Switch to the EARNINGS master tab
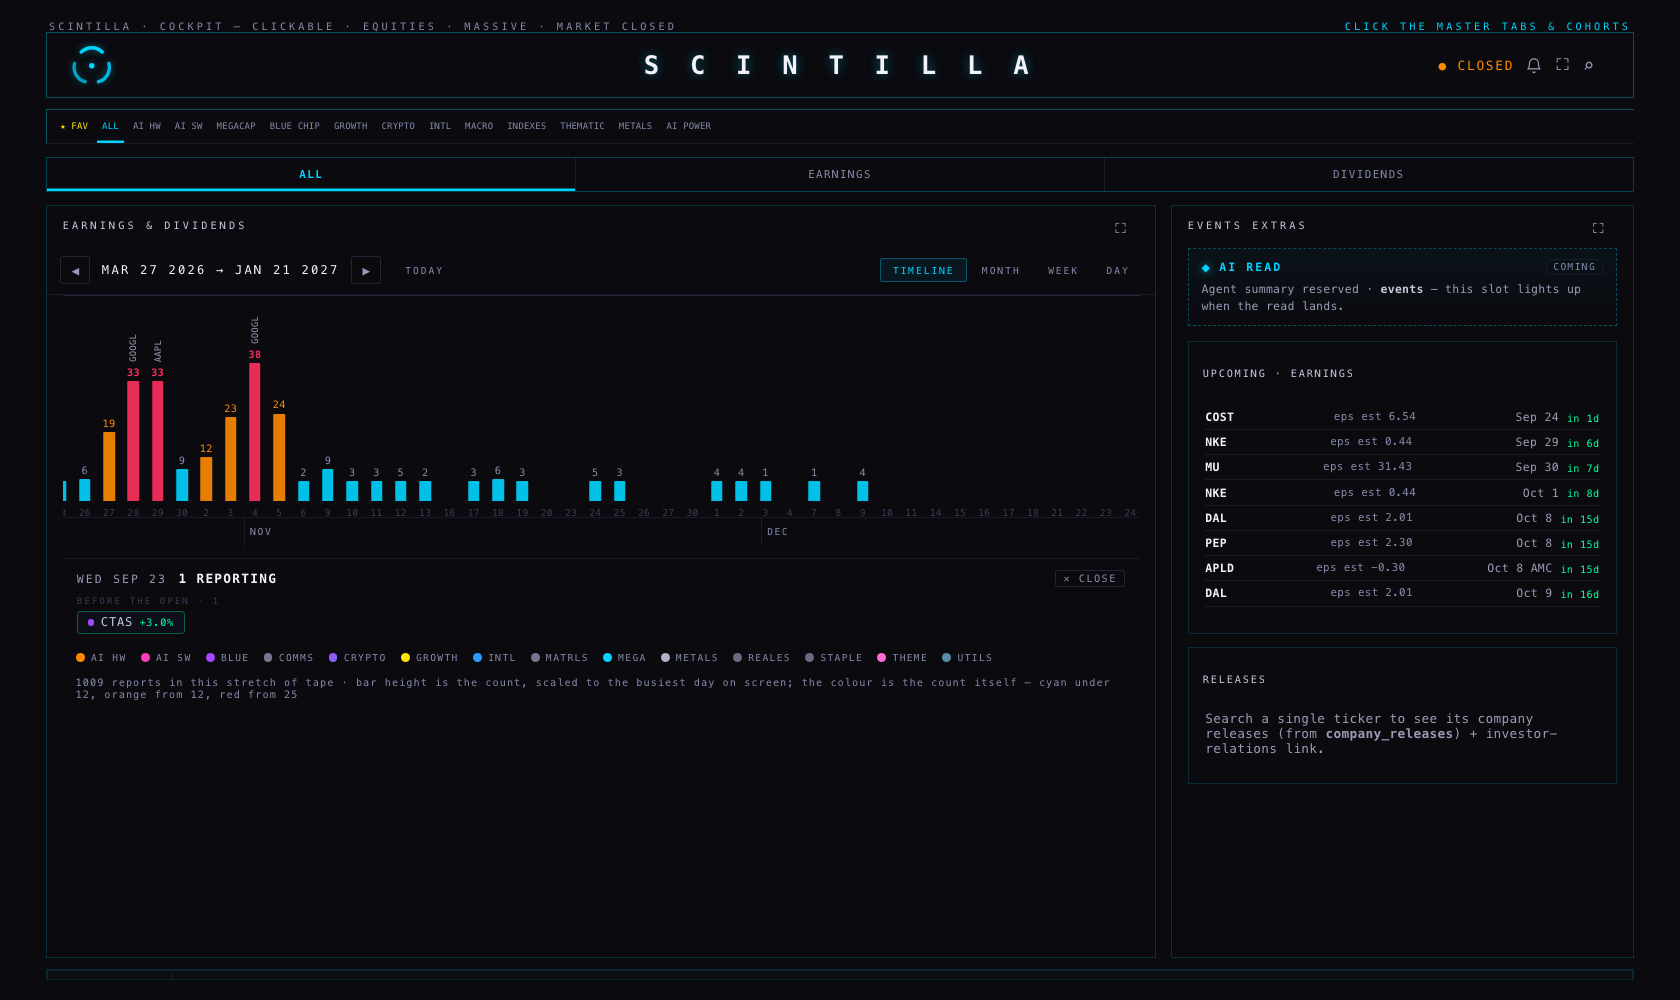Viewport: 1680px width, 1000px height. (840, 174)
